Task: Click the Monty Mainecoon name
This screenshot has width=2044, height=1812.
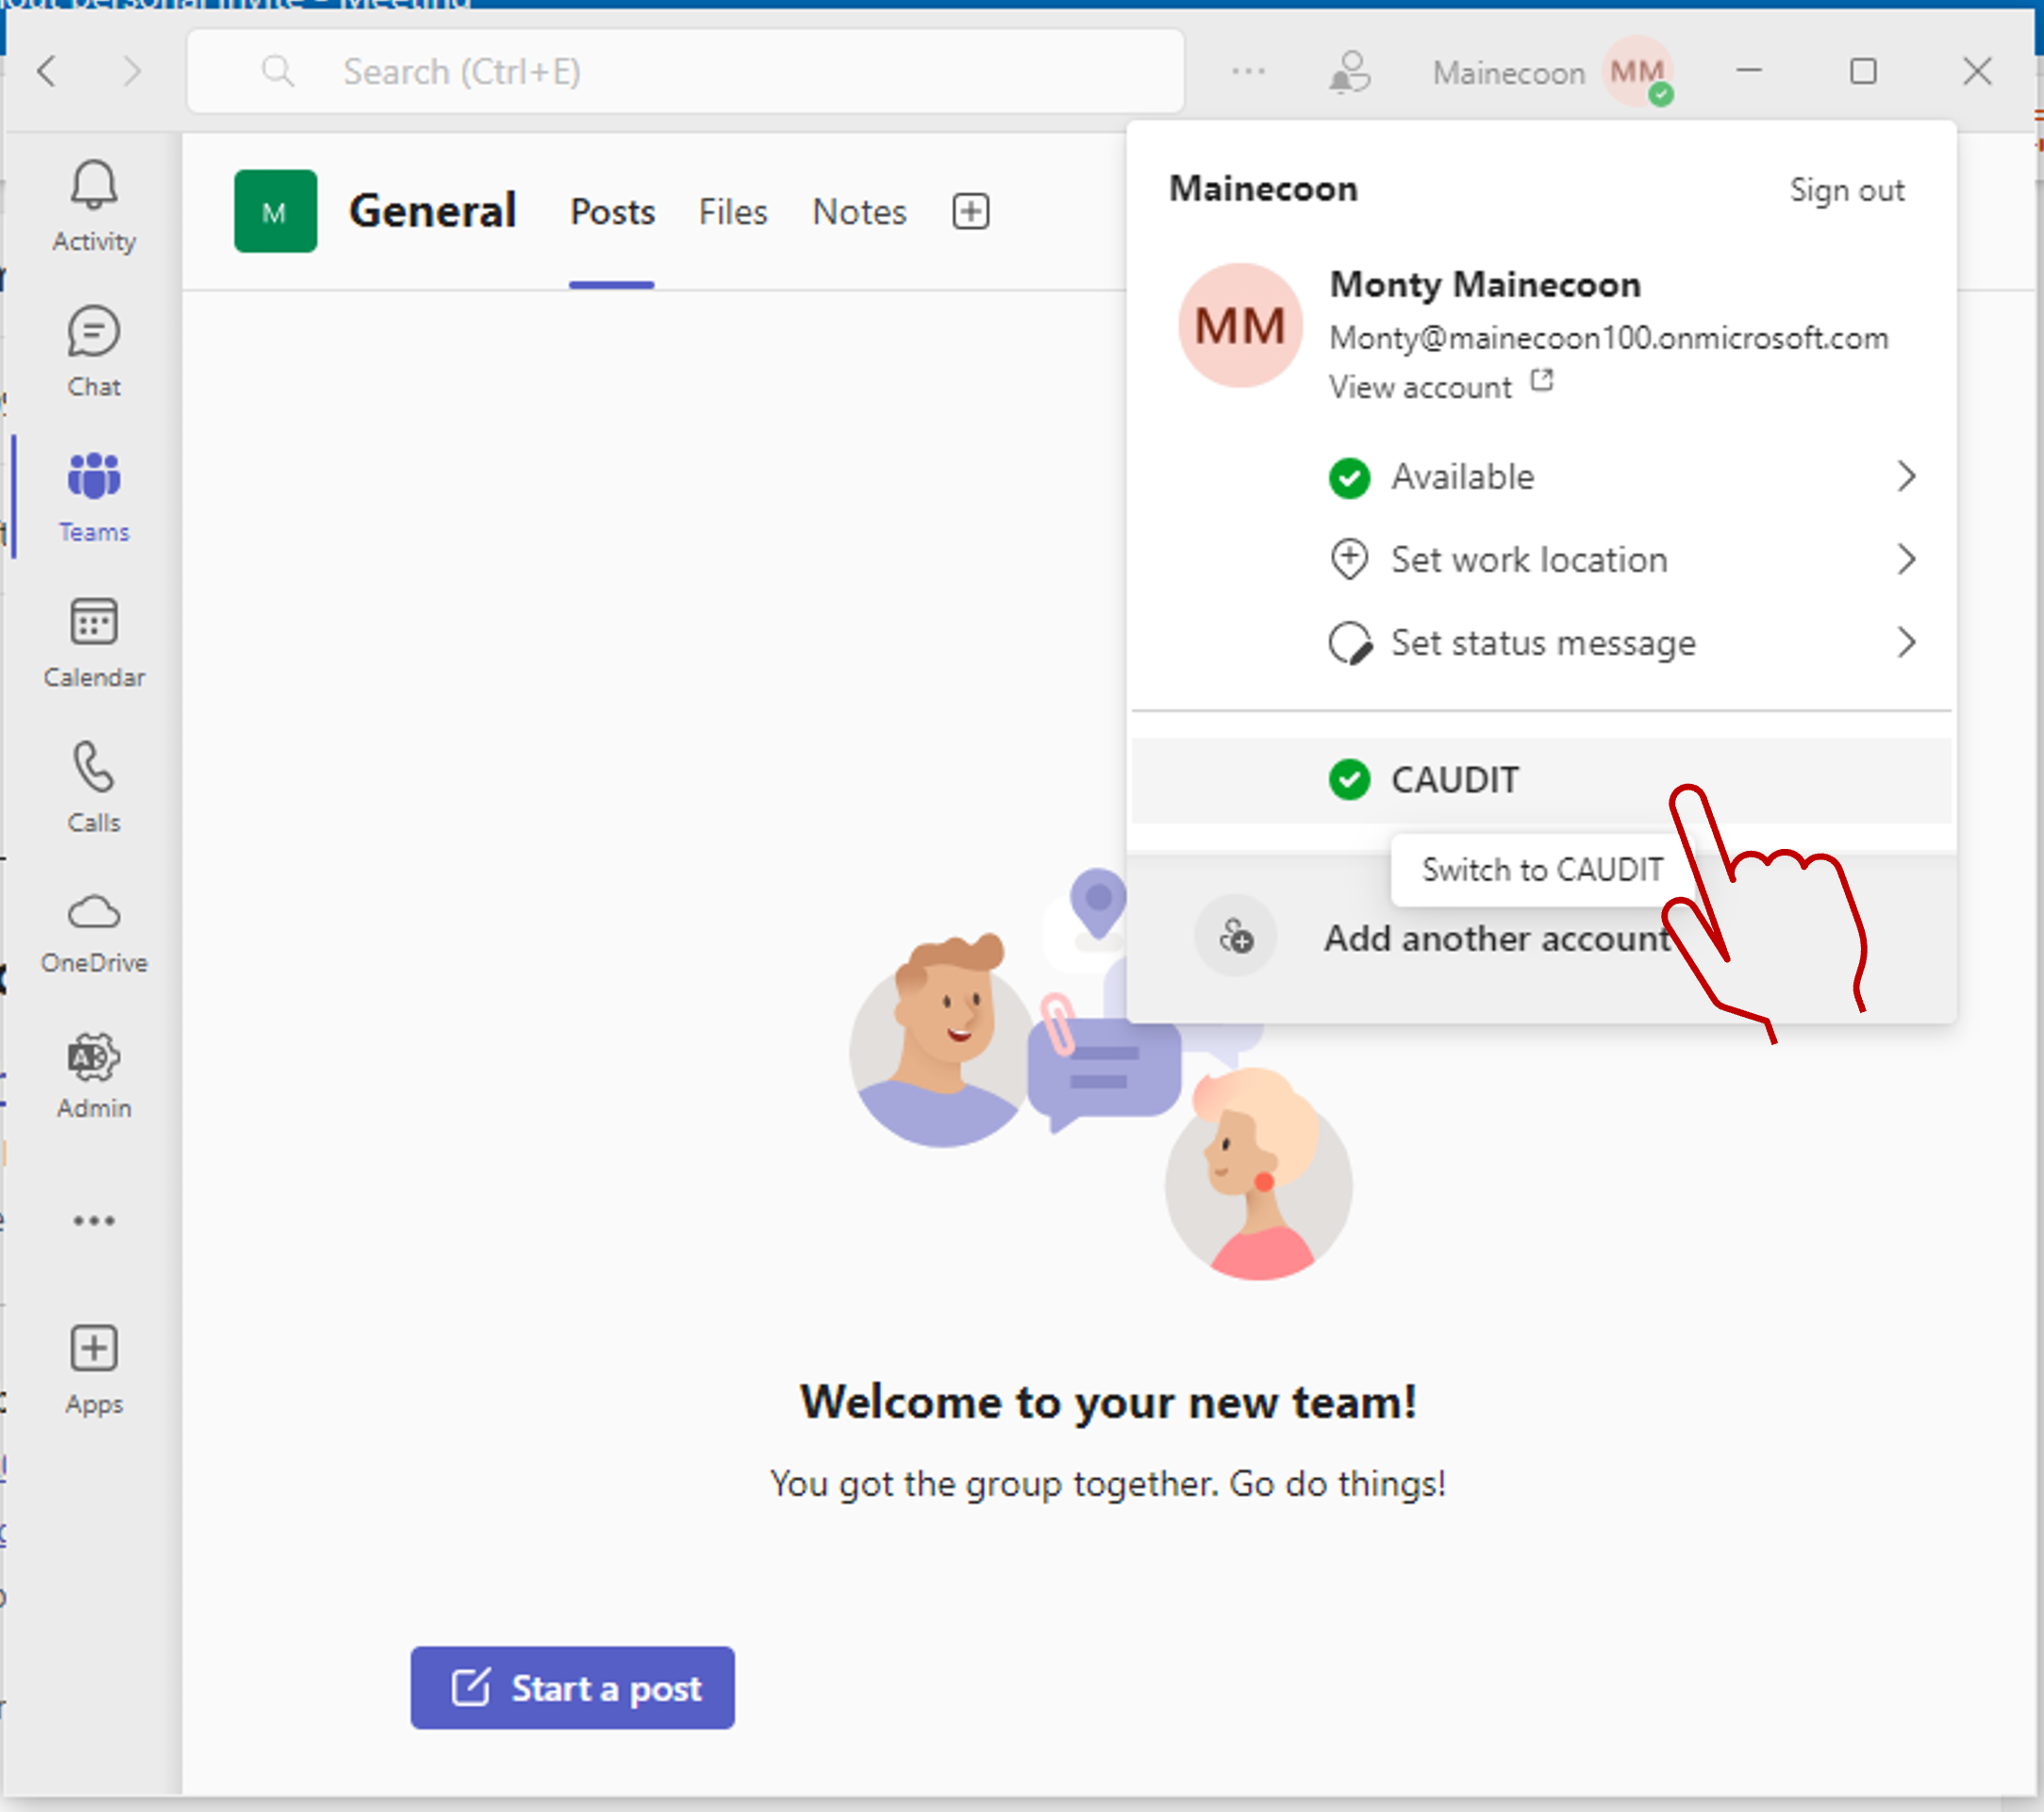Action: [x=1484, y=284]
